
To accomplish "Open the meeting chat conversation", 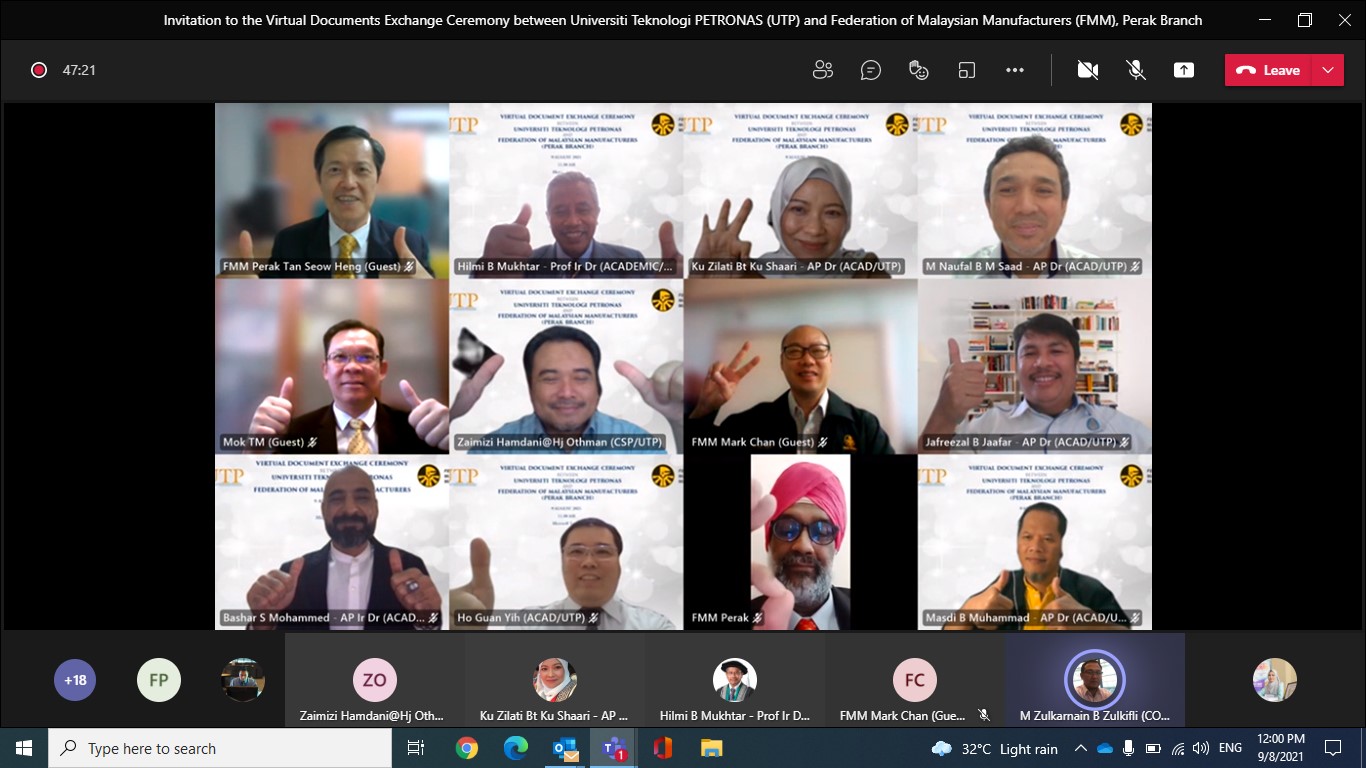I will pos(871,70).
